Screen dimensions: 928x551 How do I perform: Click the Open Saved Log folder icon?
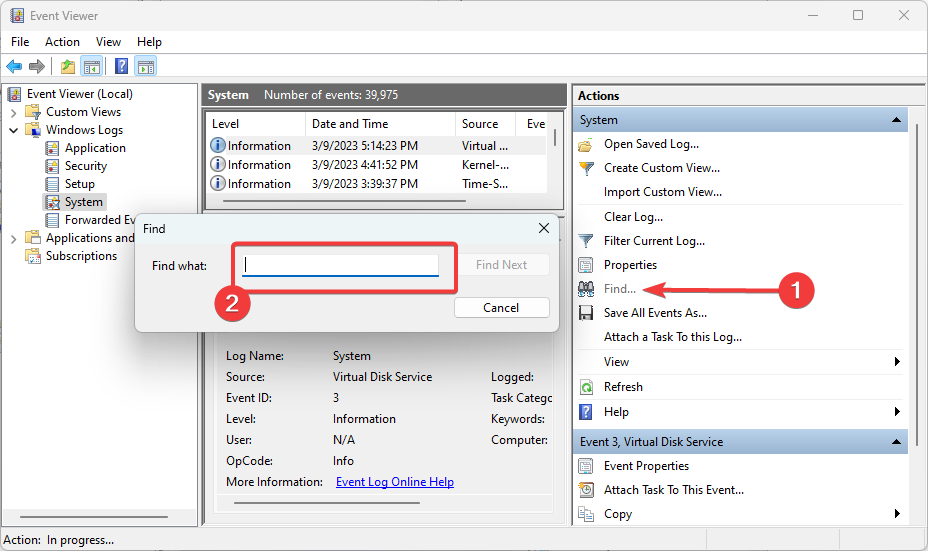(585, 144)
